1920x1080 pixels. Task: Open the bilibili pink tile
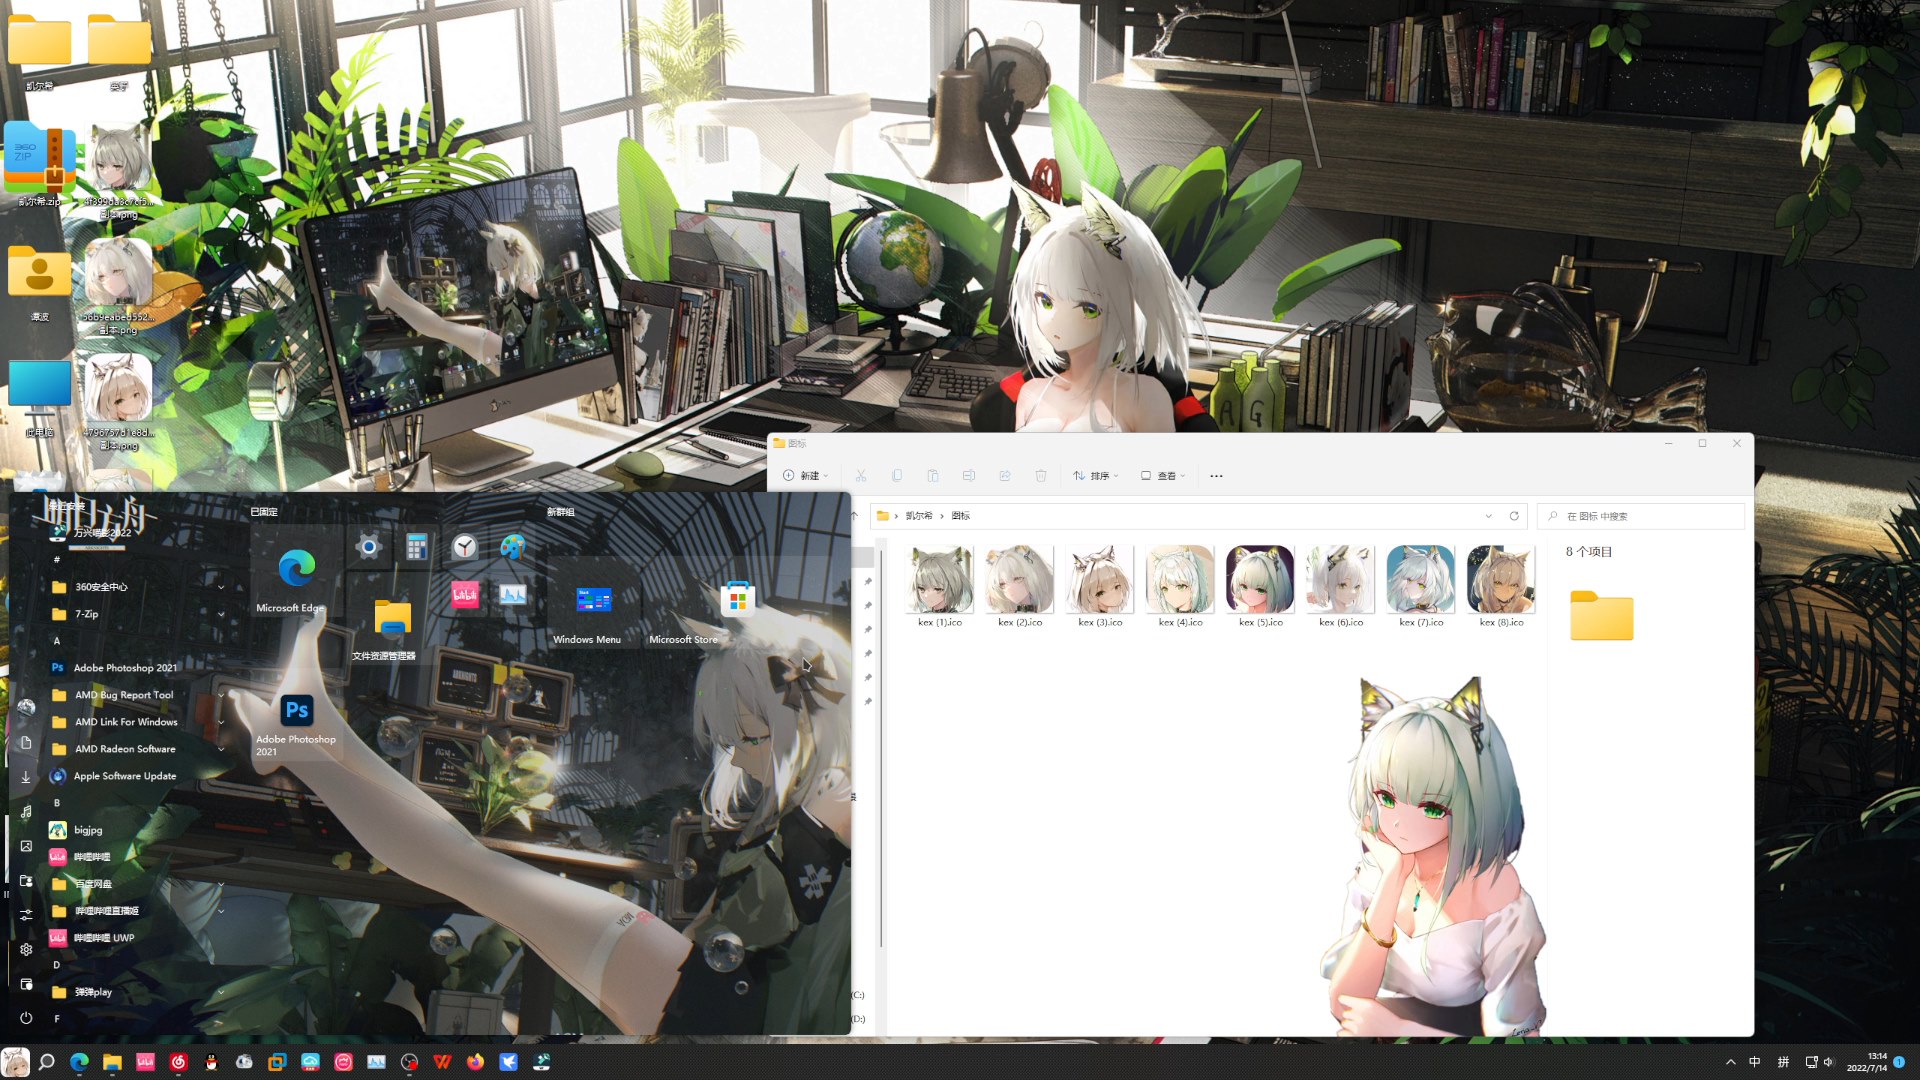(465, 595)
